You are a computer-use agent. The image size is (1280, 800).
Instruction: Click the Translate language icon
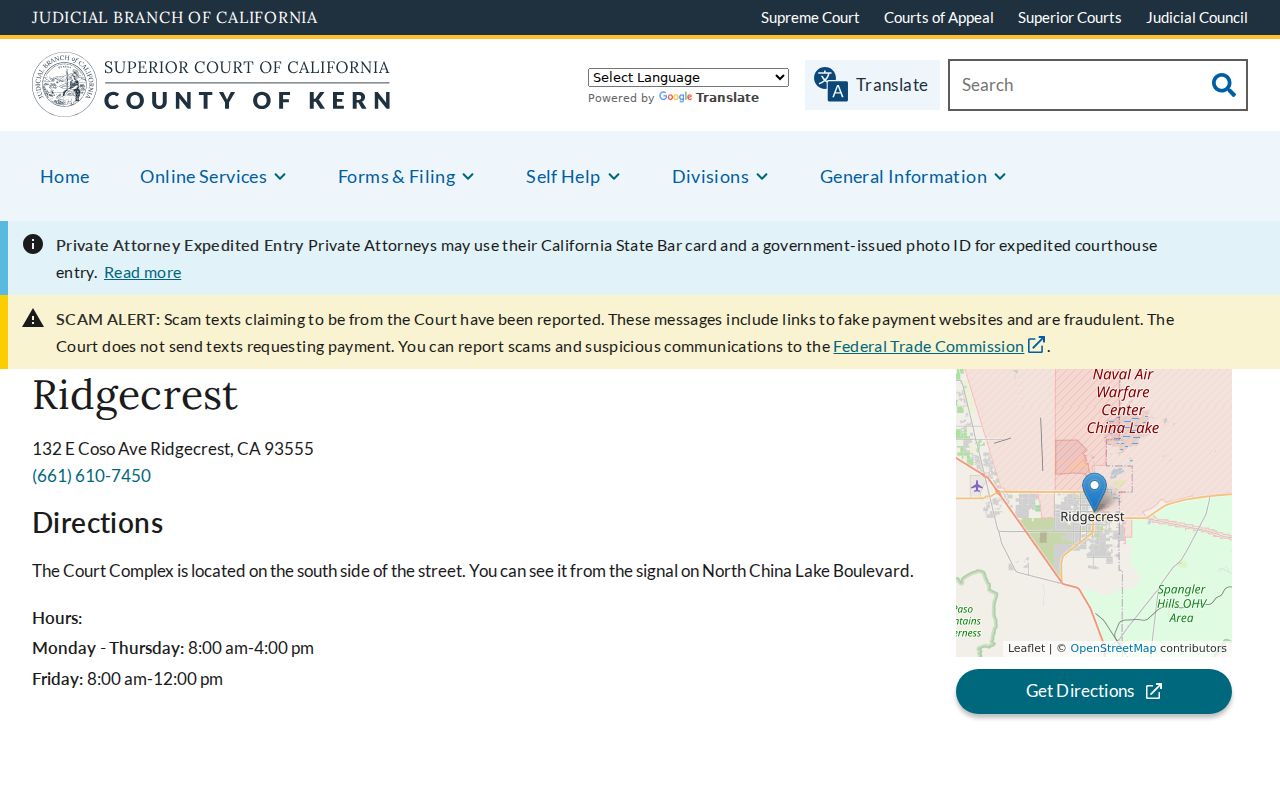coord(830,85)
